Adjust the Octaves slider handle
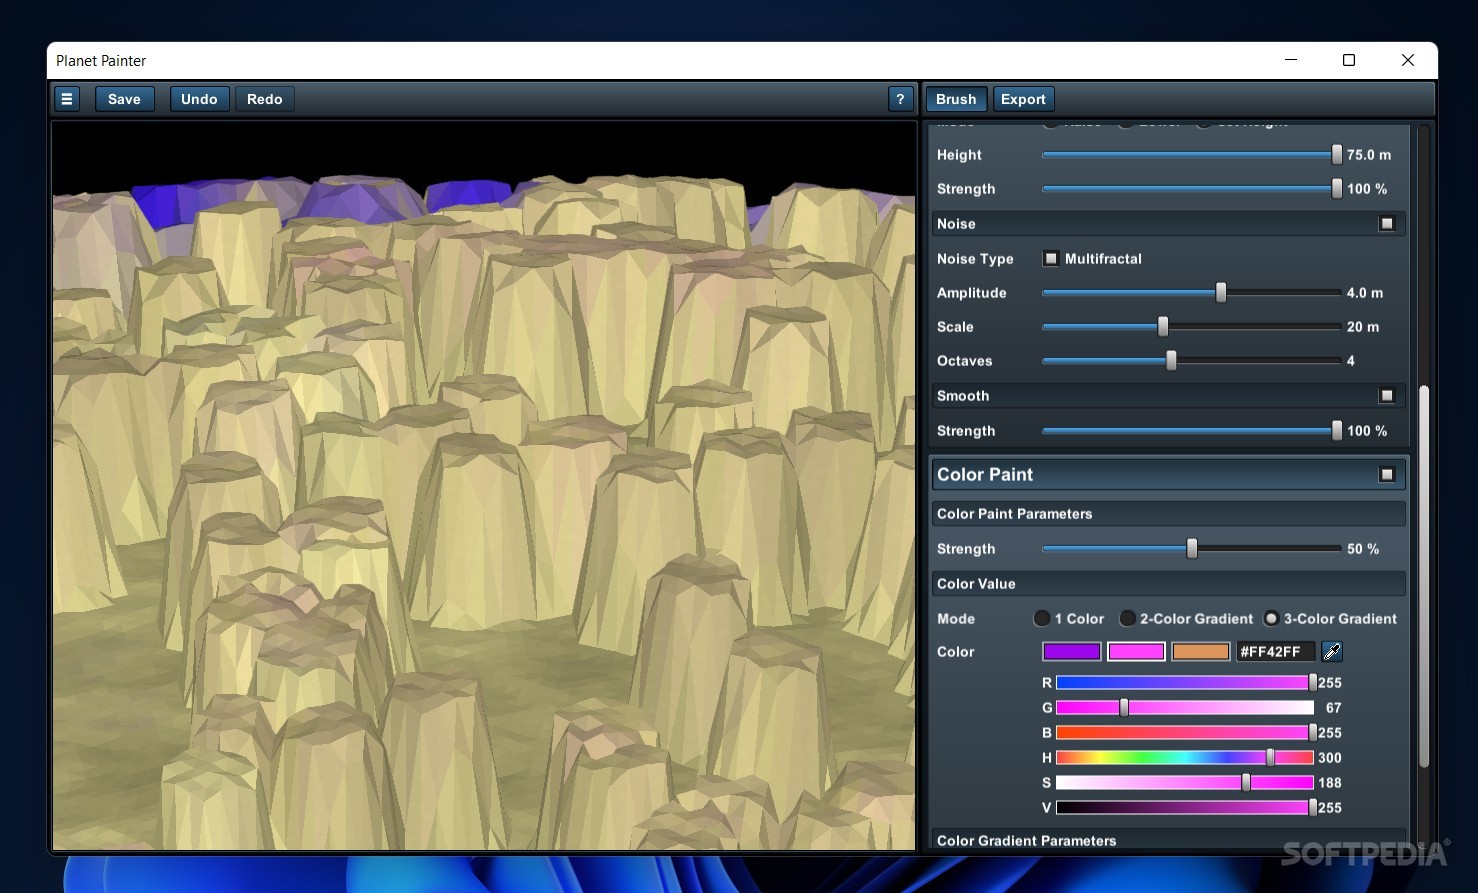Screen dimensions: 1478x893 click(x=1171, y=361)
